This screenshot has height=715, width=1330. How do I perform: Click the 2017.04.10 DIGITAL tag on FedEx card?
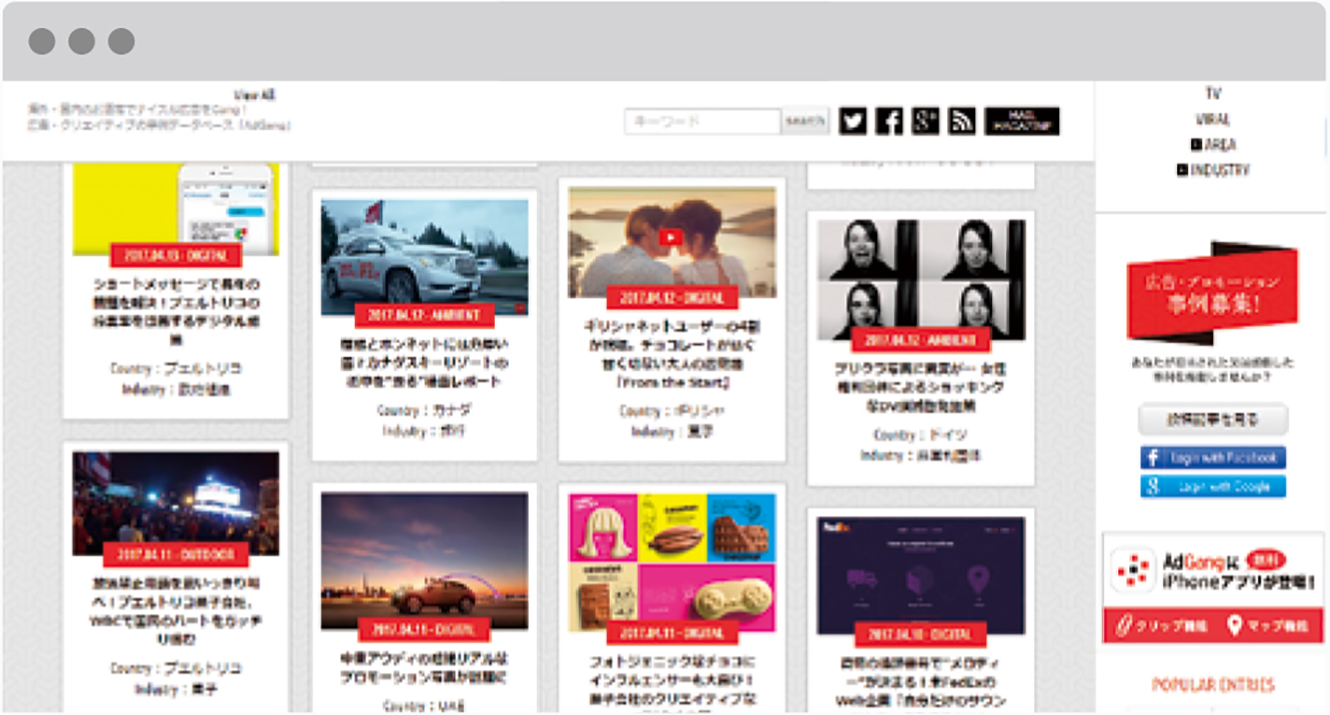[921, 634]
